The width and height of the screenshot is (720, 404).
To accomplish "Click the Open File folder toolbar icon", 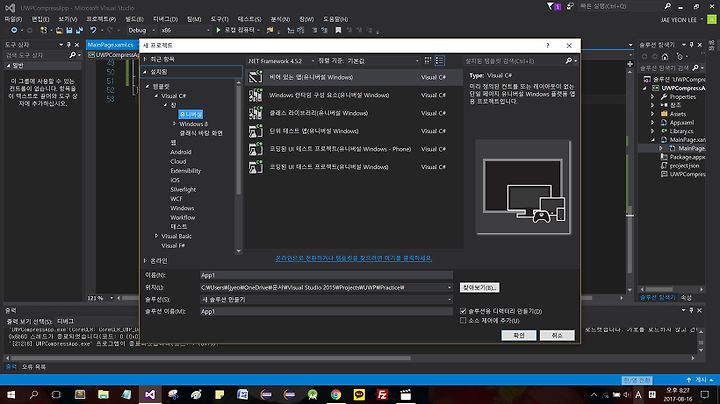I will (59, 30).
